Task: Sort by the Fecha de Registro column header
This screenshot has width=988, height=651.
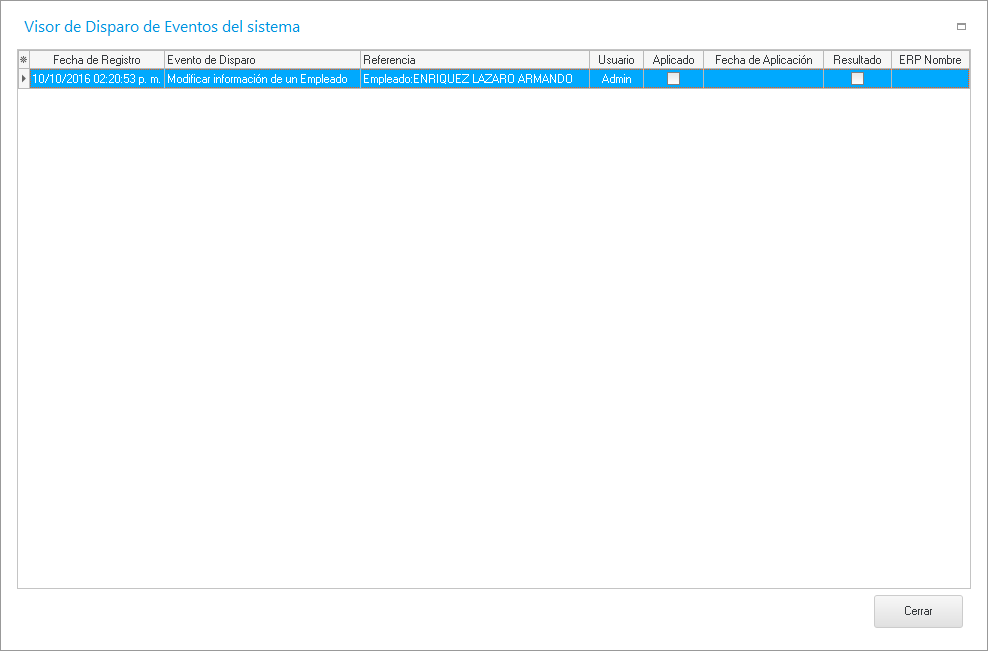Action: [97, 60]
